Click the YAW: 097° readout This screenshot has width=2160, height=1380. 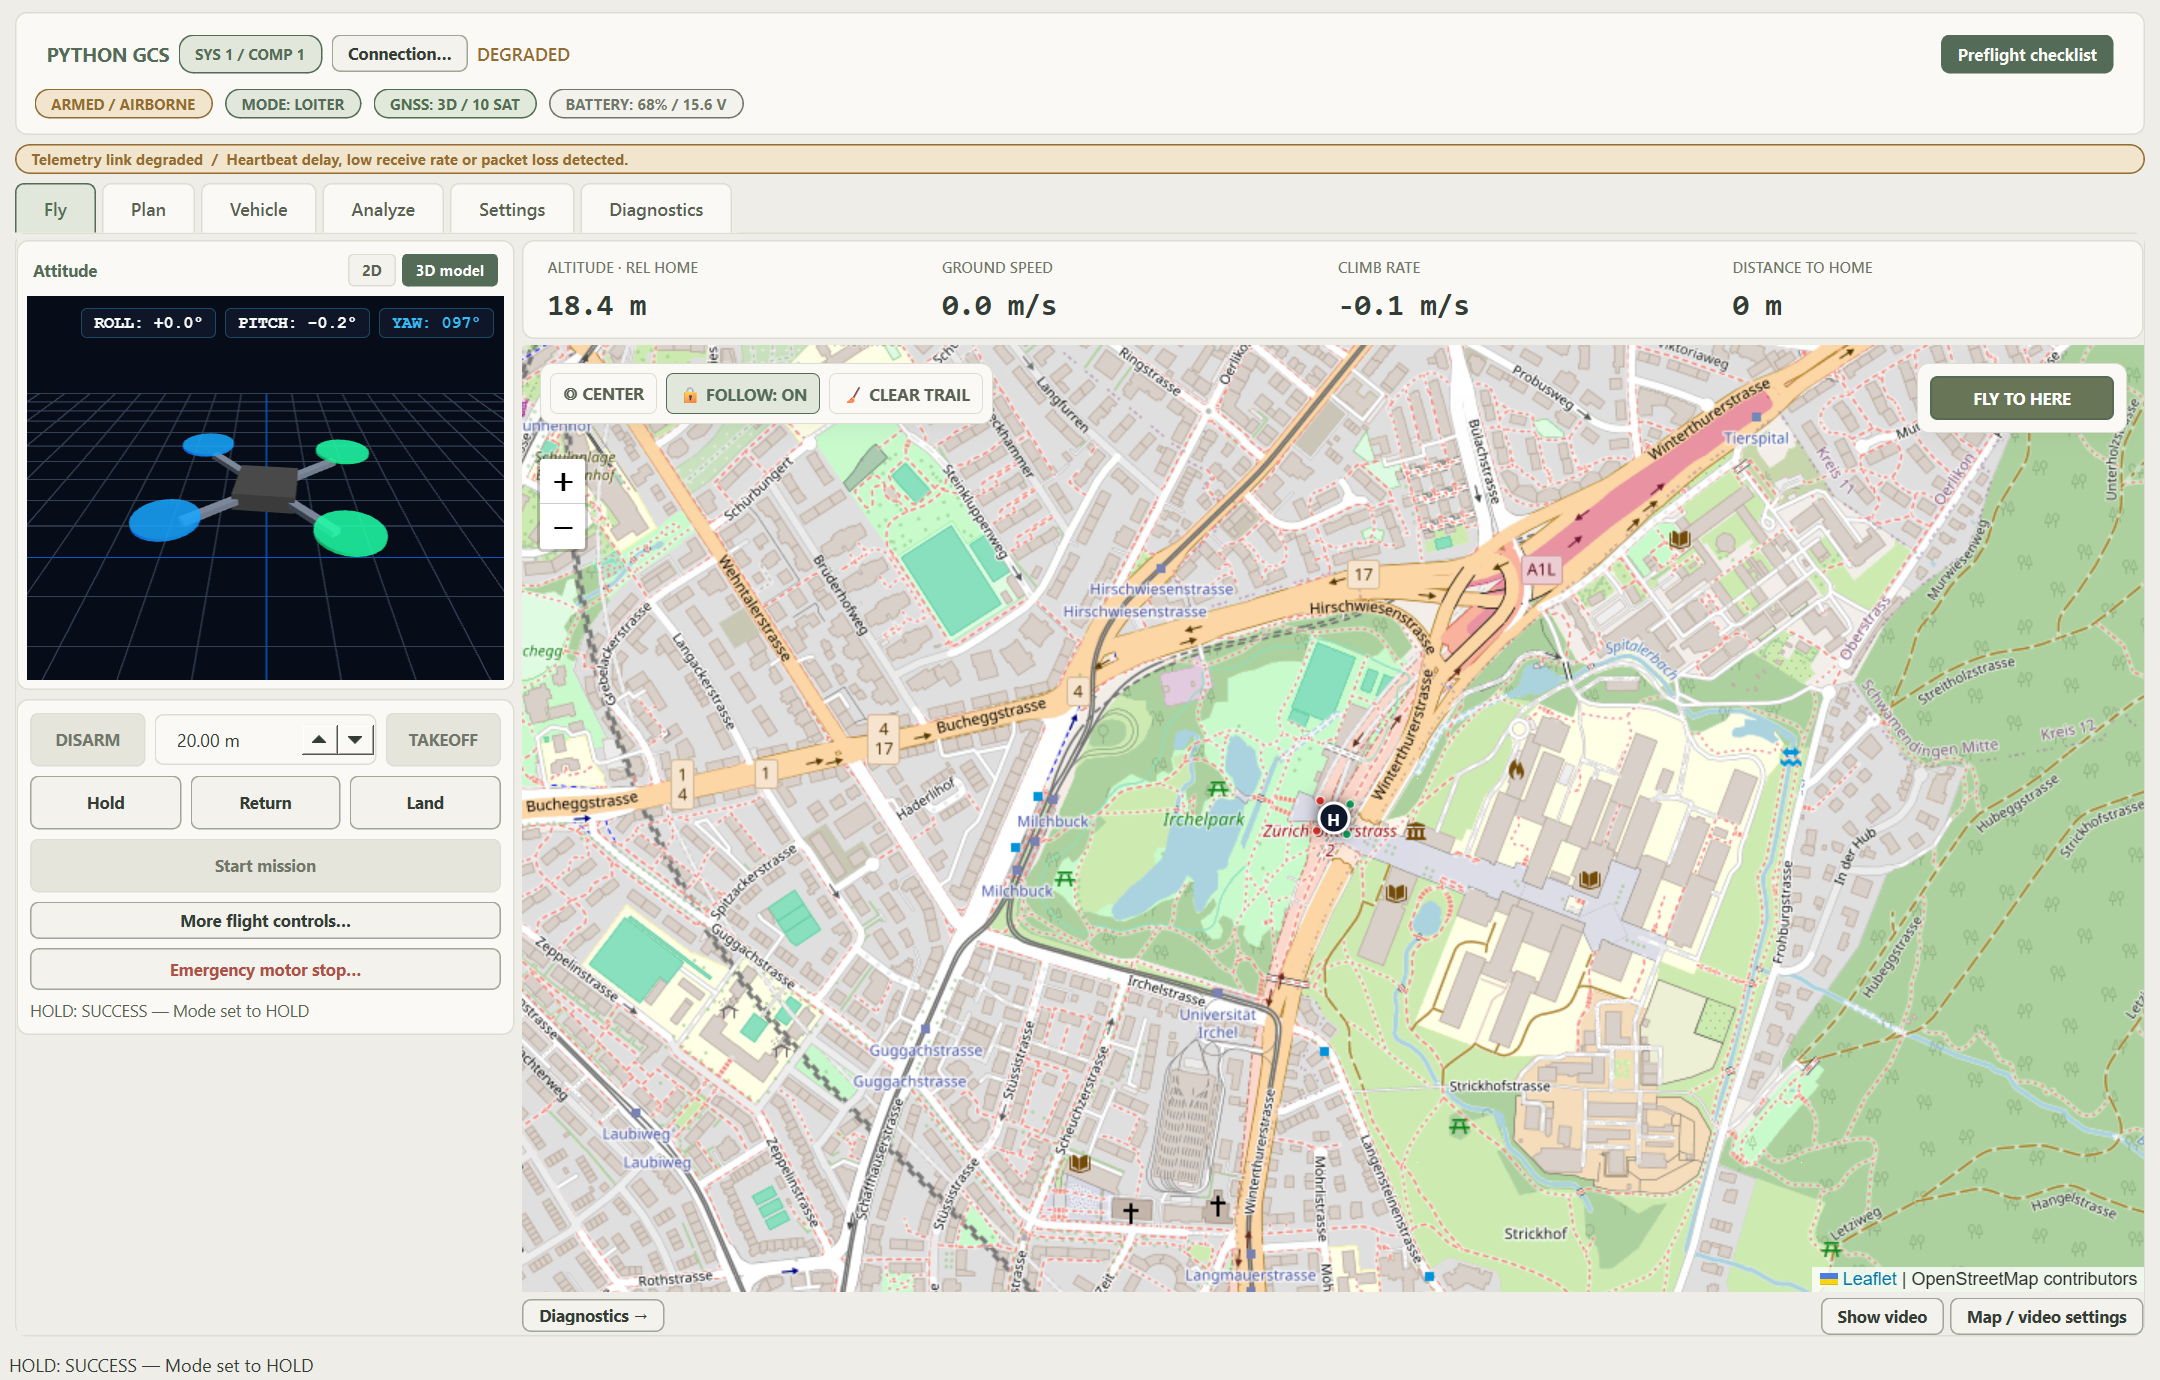pyautogui.click(x=436, y=323)
